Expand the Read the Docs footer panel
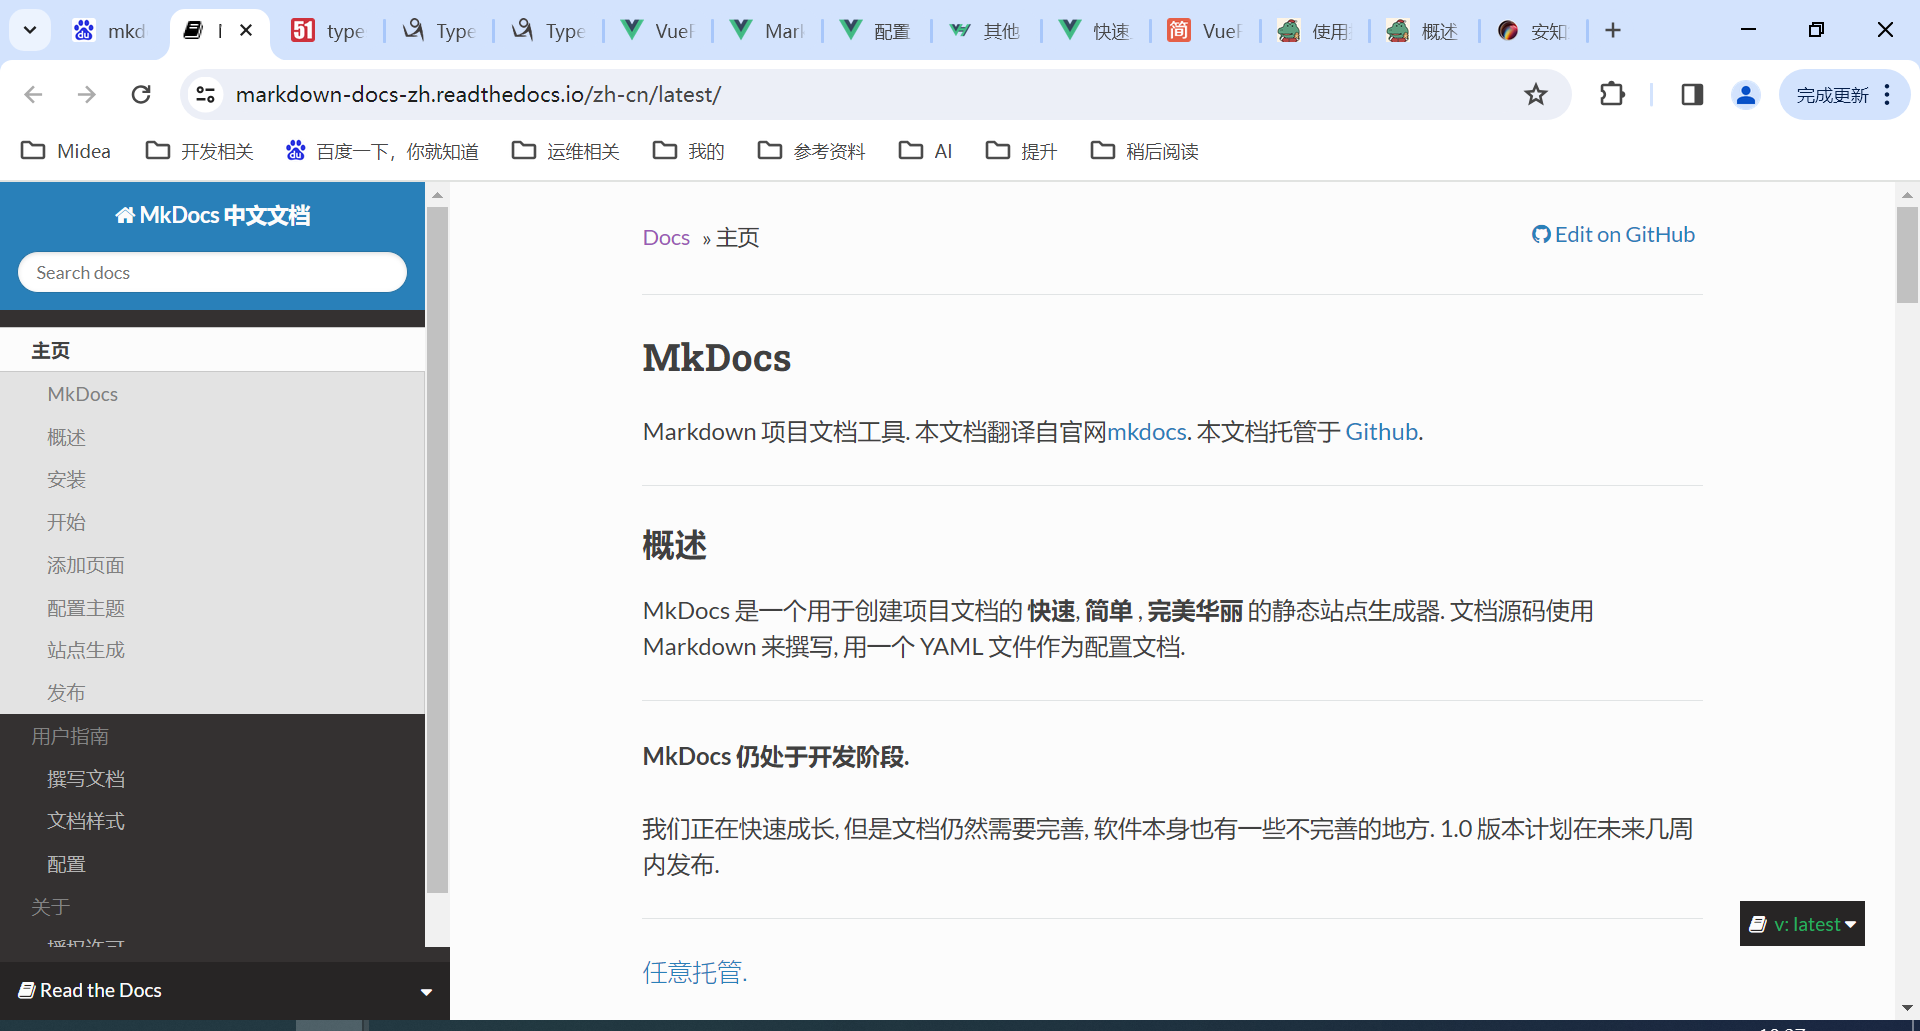The image size is (1920, 1031). tap(225, 990)
